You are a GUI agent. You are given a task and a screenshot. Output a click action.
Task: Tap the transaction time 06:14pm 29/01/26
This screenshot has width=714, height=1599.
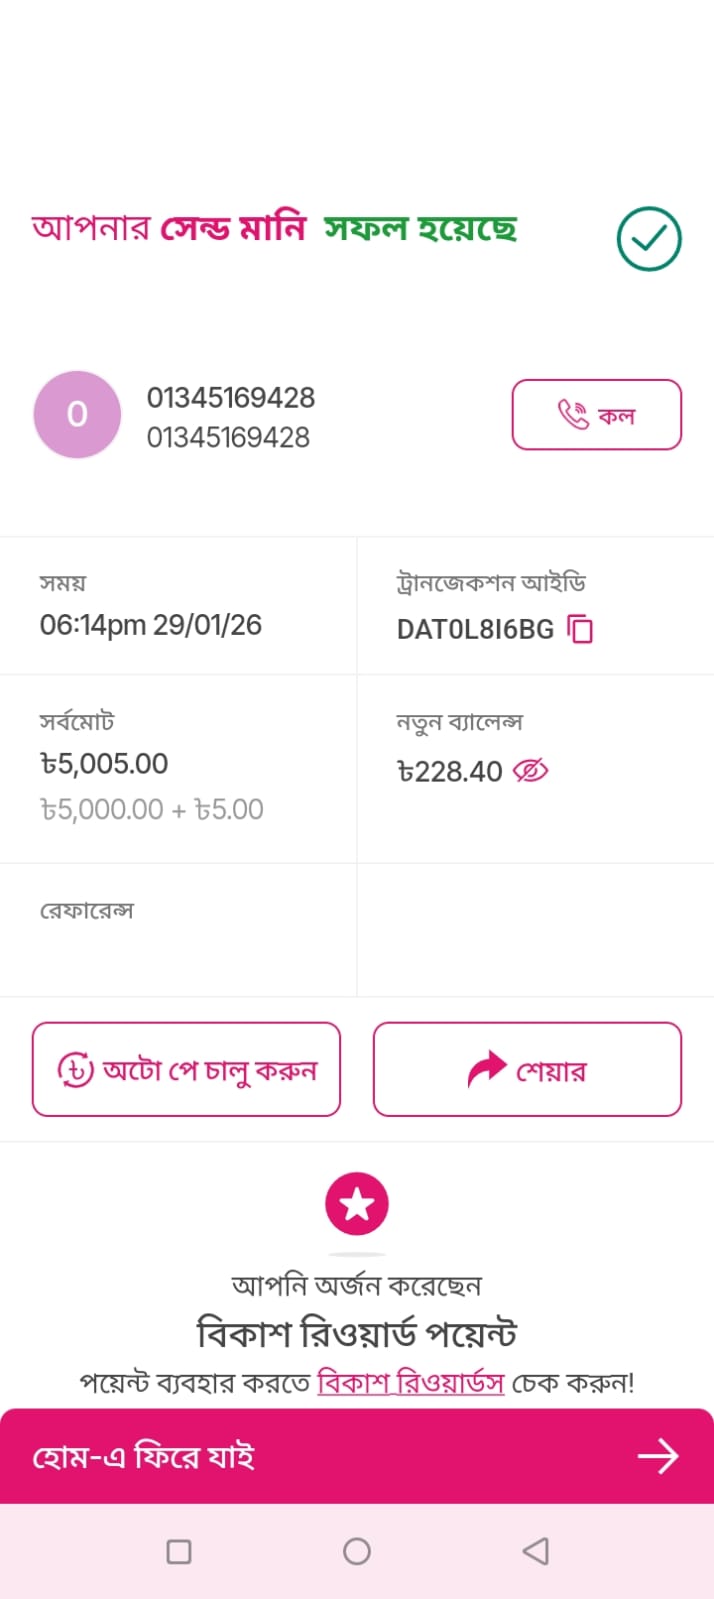click(151, 626)
